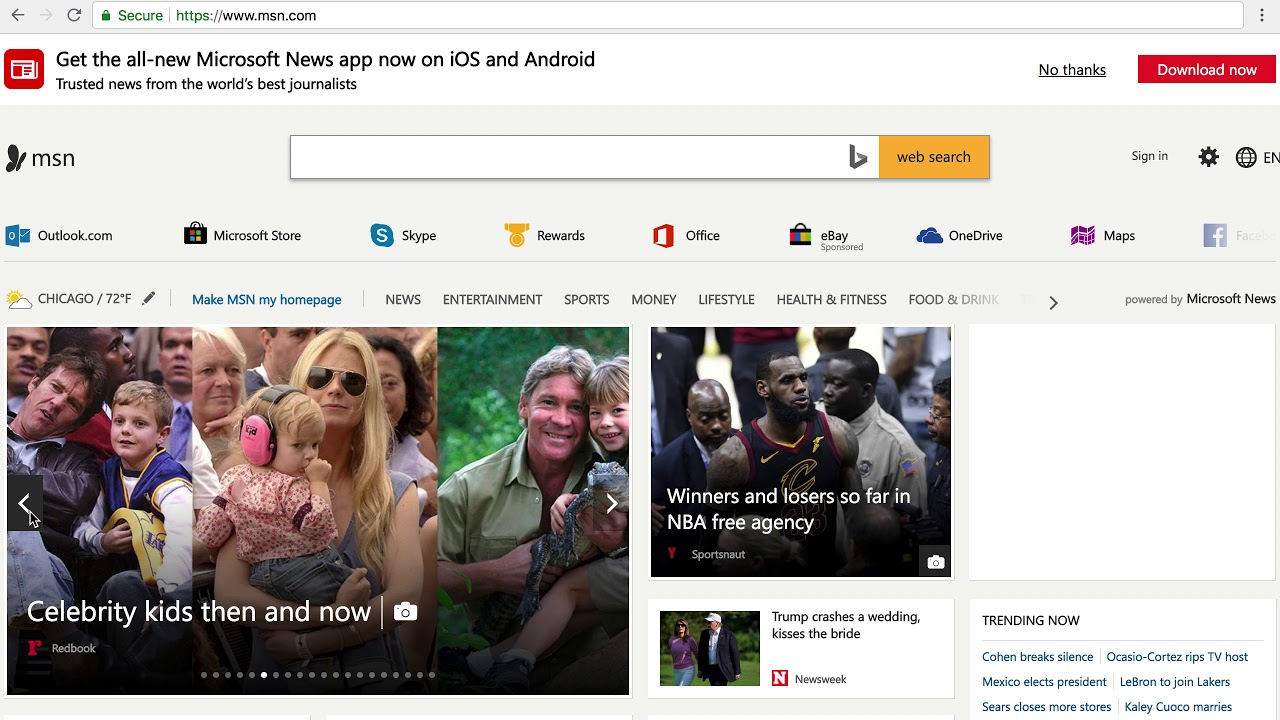Image resolution: width=1280 pixels, height=720 pixels.
Task: Click the last carousel pagination dot
Action: 432,675
